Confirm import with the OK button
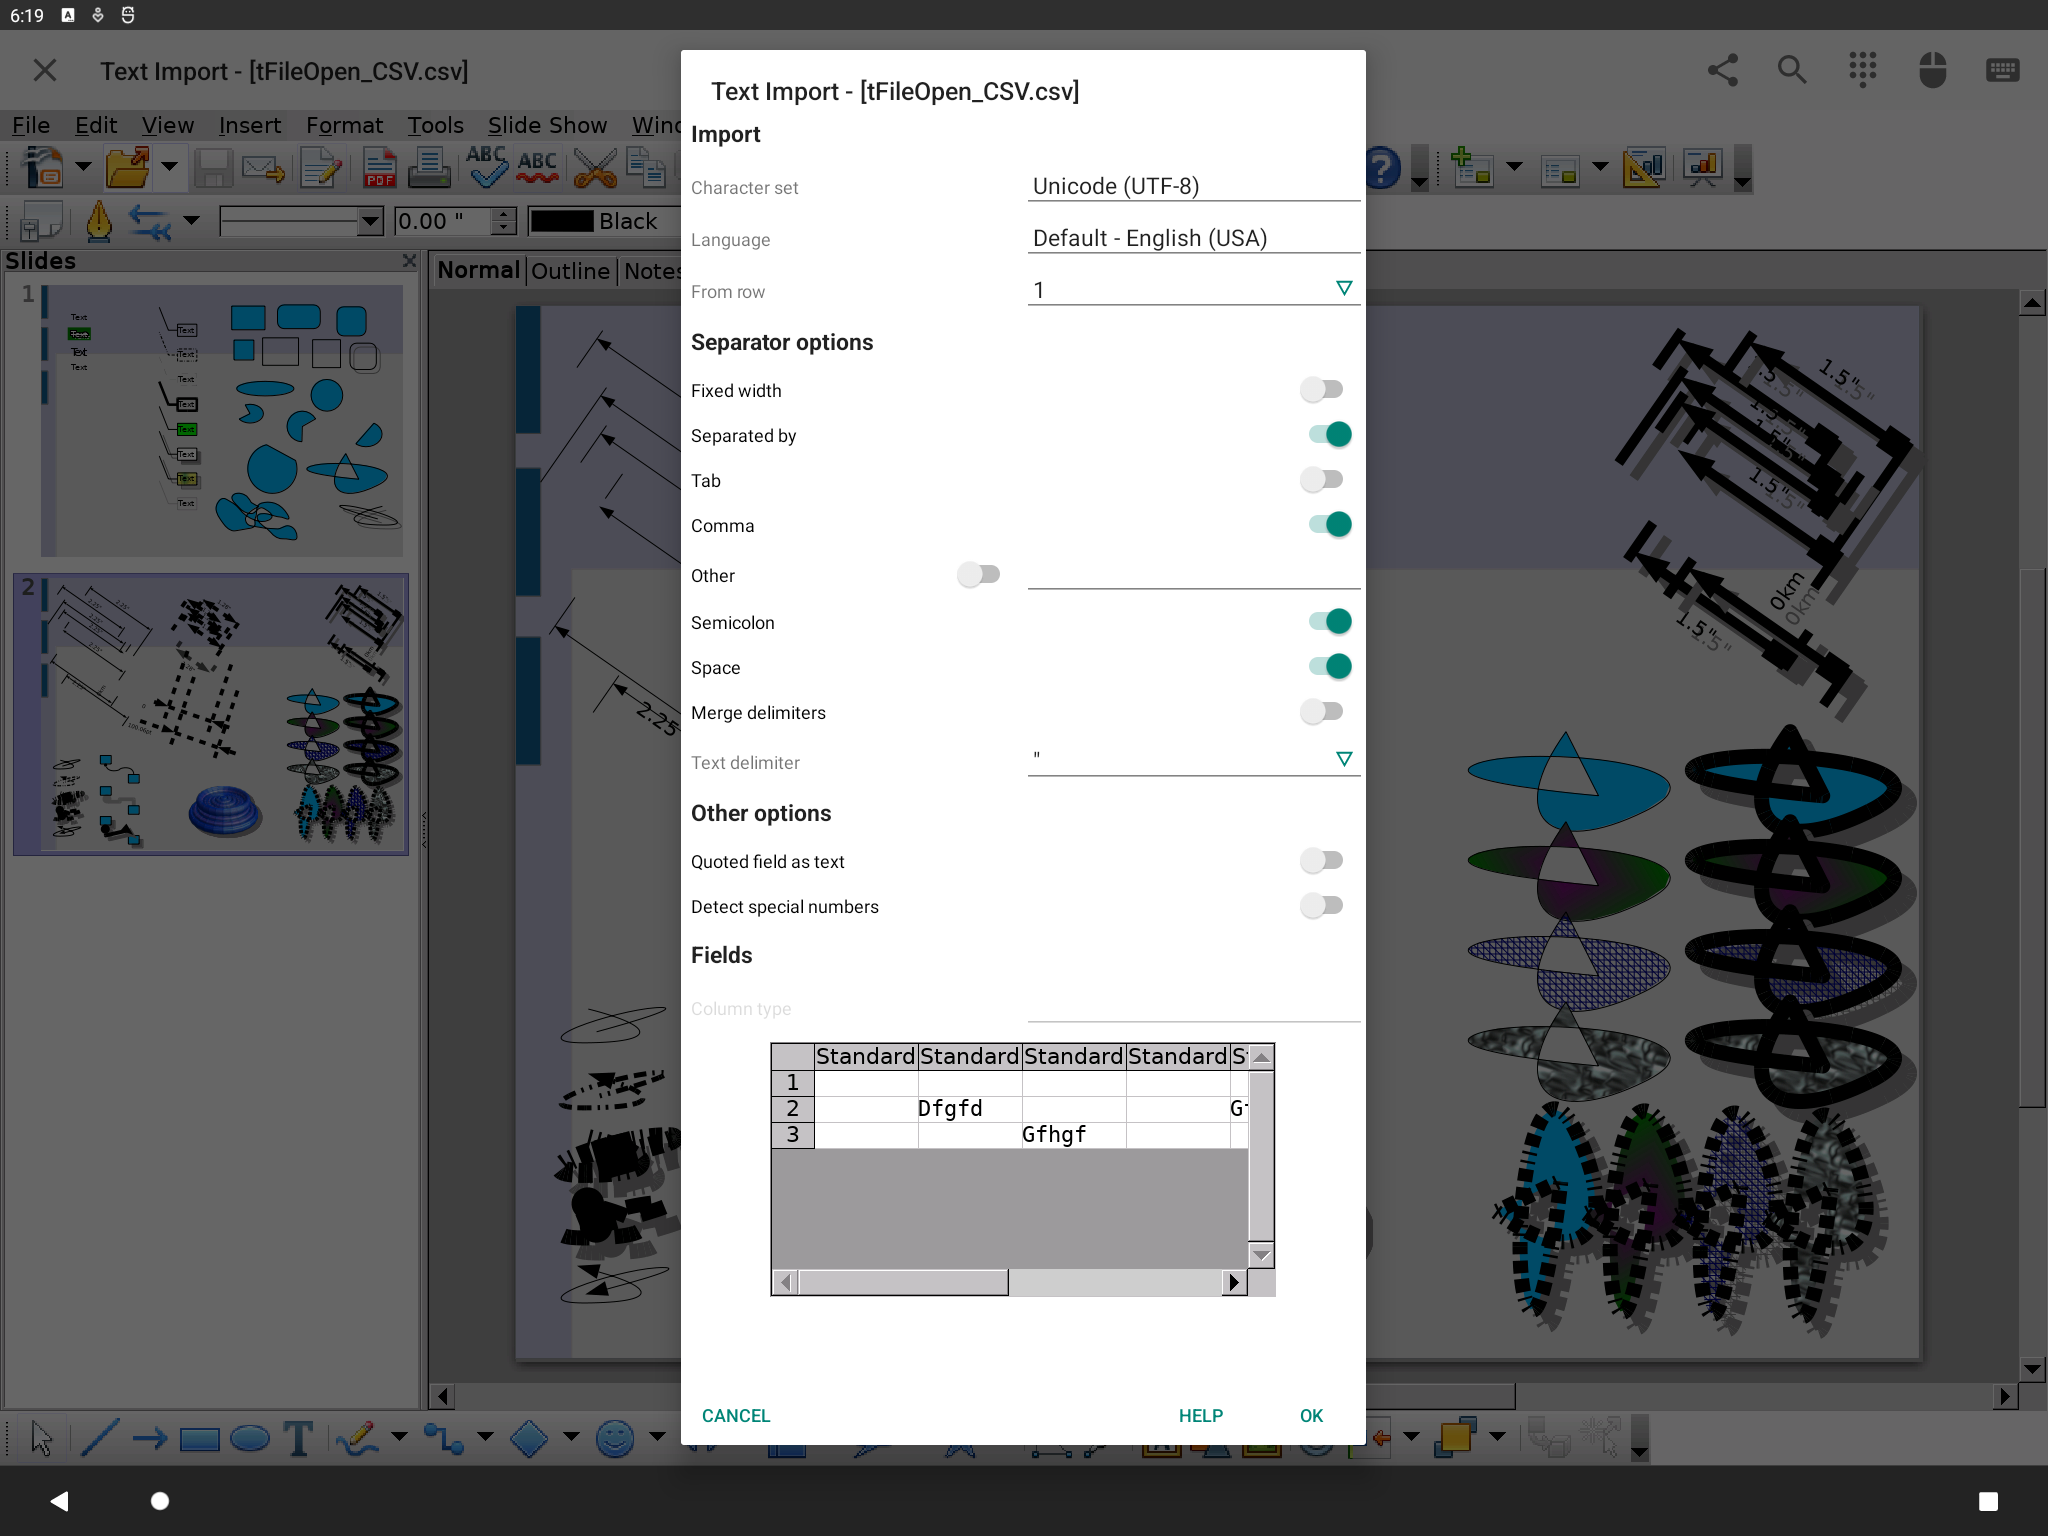The image size is (2048, 1536). coord(1311,1416)
